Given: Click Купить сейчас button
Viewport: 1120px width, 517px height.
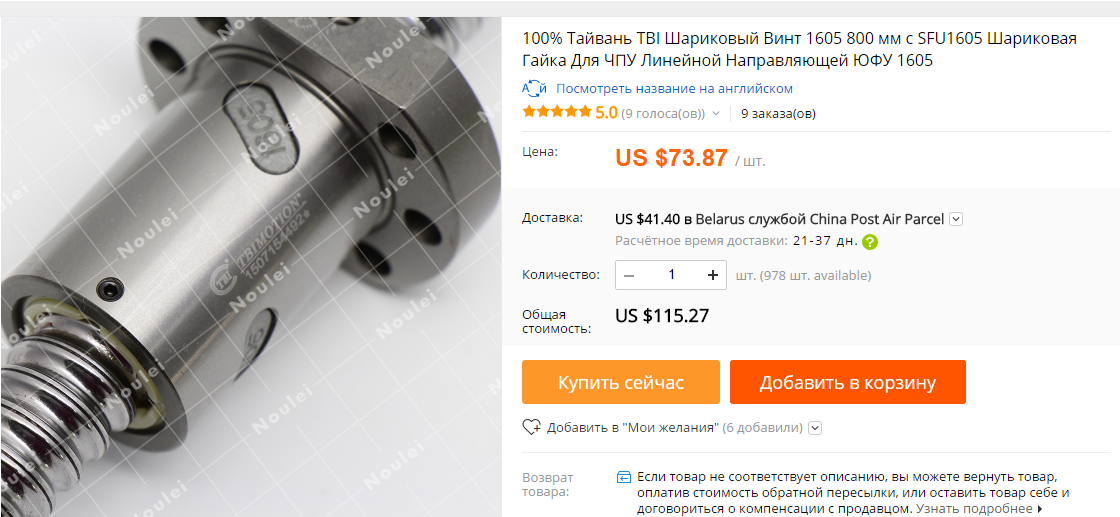Looking at the screenshot, I should click(x=621, y=382).
